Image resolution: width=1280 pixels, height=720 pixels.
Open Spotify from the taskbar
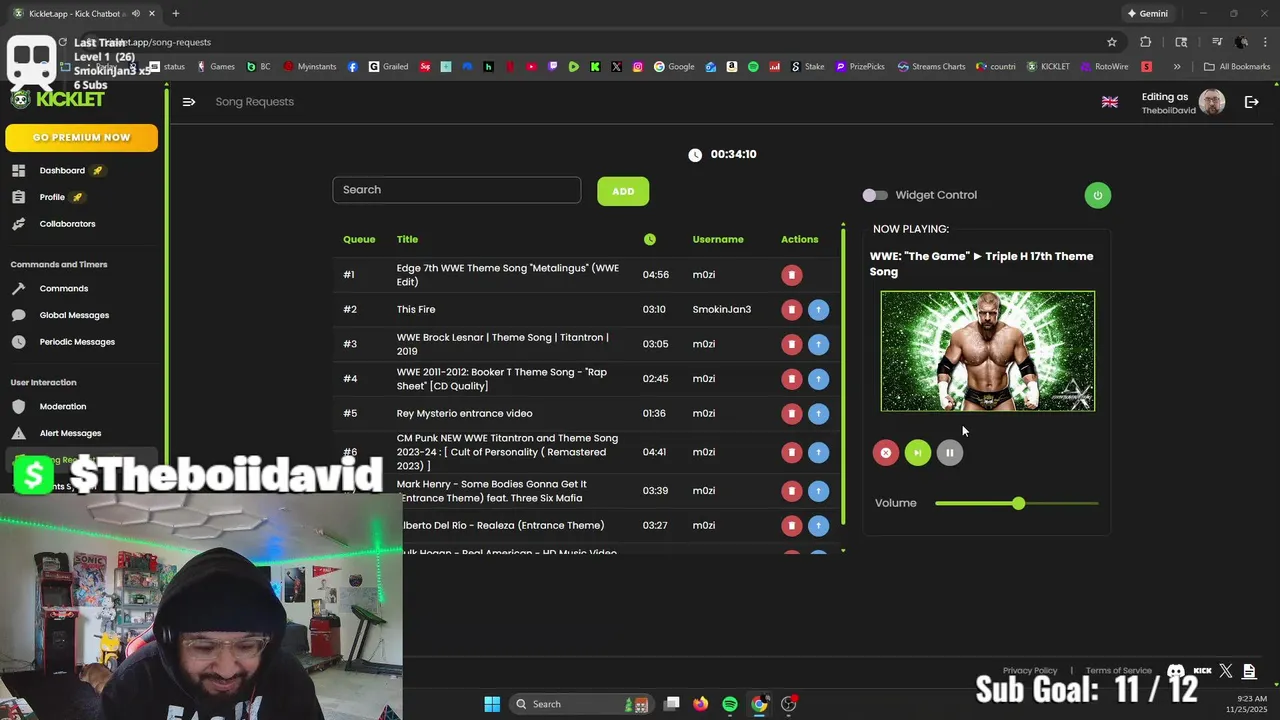tap(730, 704)
